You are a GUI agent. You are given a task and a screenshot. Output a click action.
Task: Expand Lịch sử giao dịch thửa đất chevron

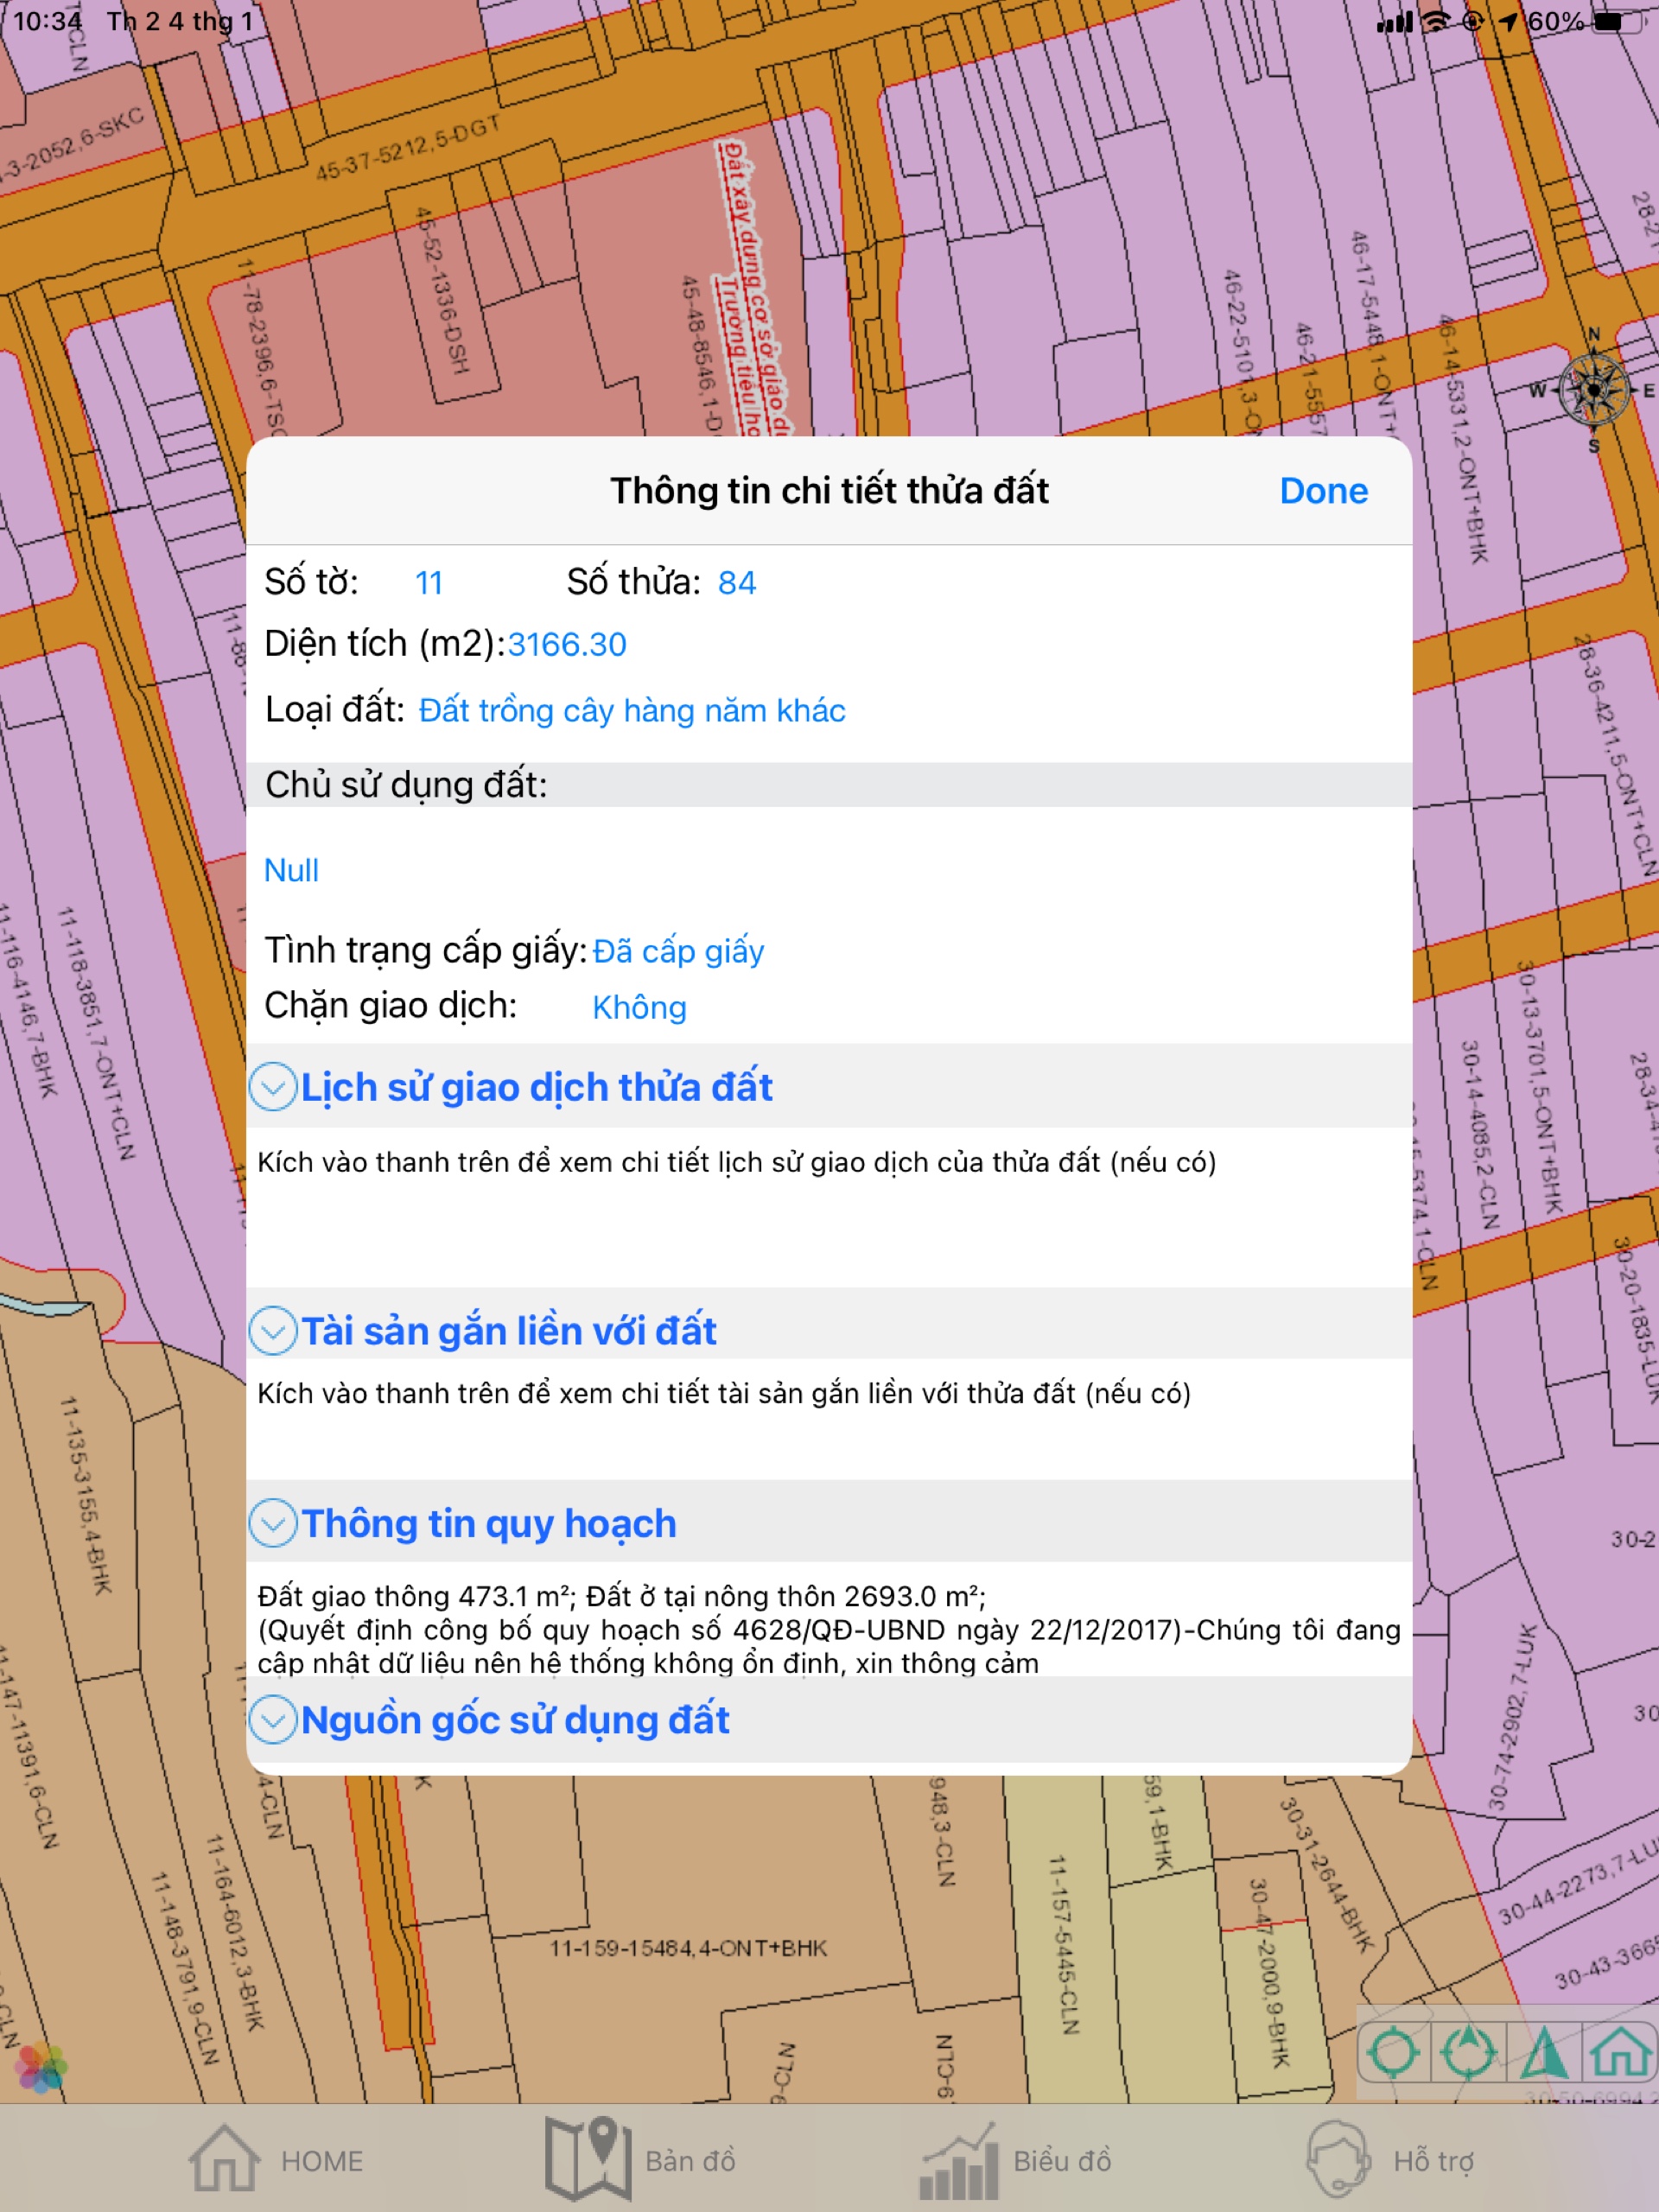273,1087
